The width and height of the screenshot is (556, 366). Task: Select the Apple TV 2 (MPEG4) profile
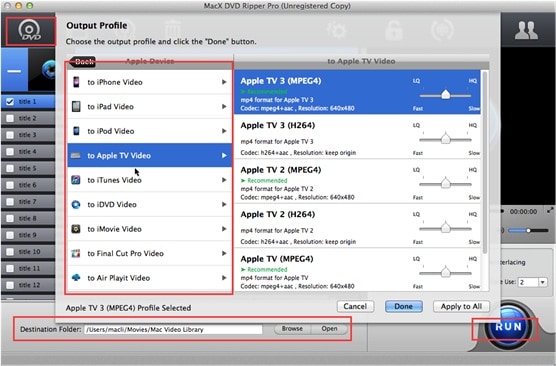point(357,181)
